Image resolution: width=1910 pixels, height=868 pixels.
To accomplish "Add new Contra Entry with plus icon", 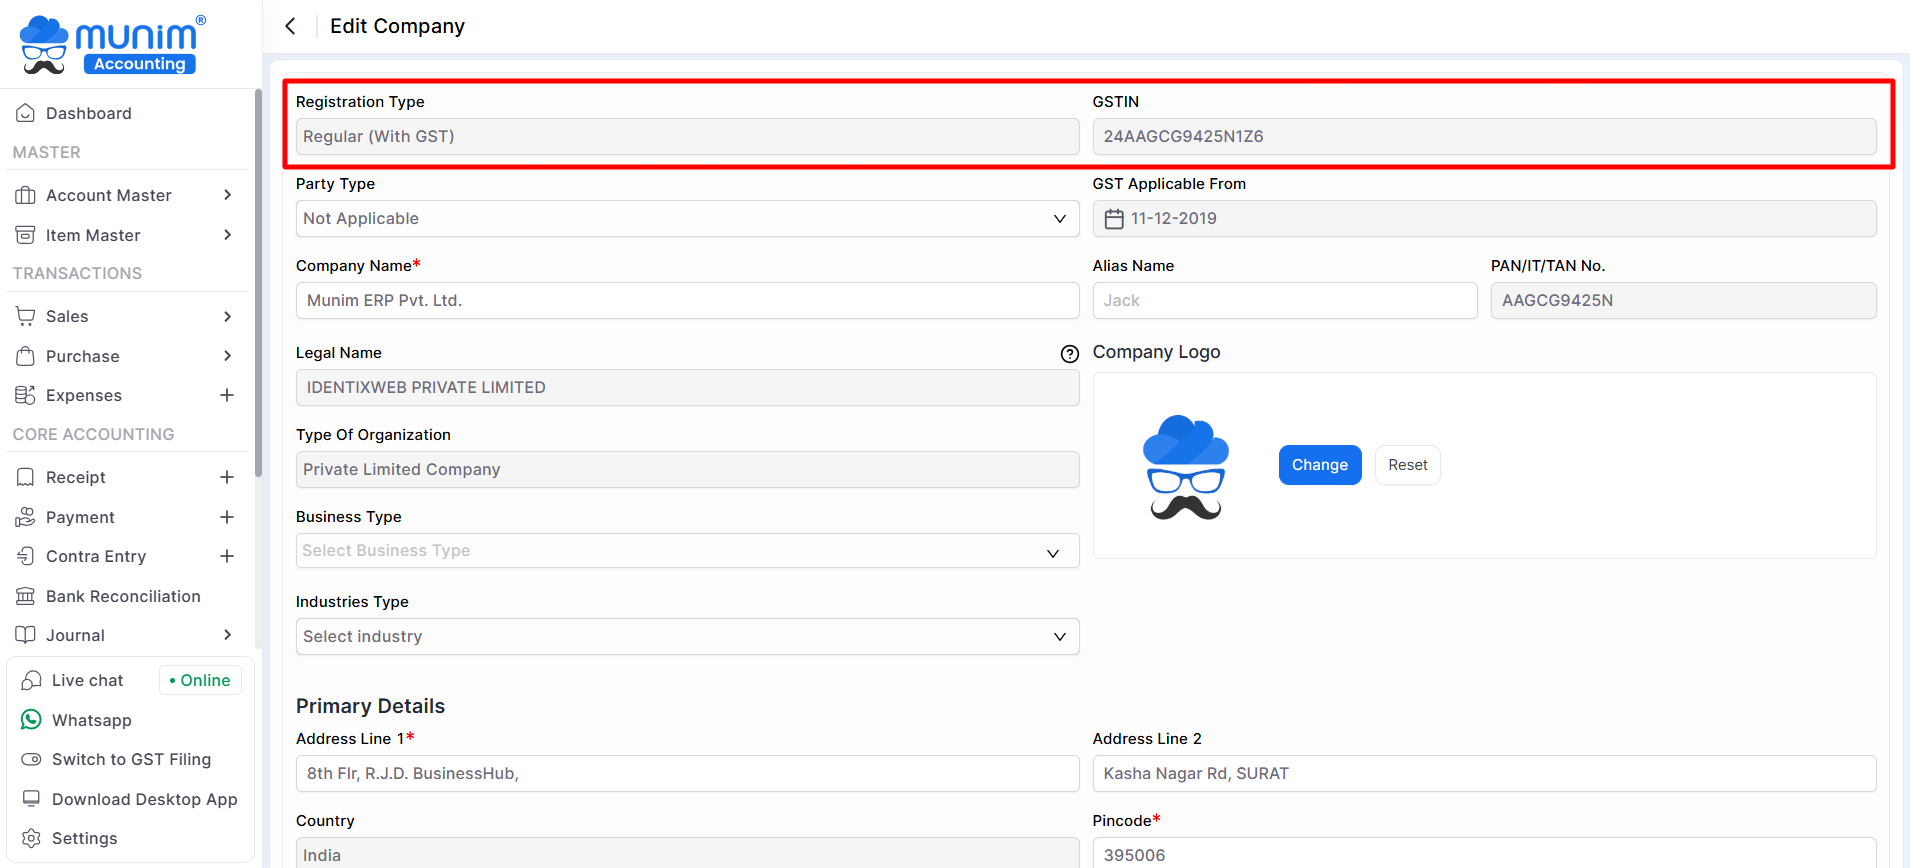I will [227, 556].
